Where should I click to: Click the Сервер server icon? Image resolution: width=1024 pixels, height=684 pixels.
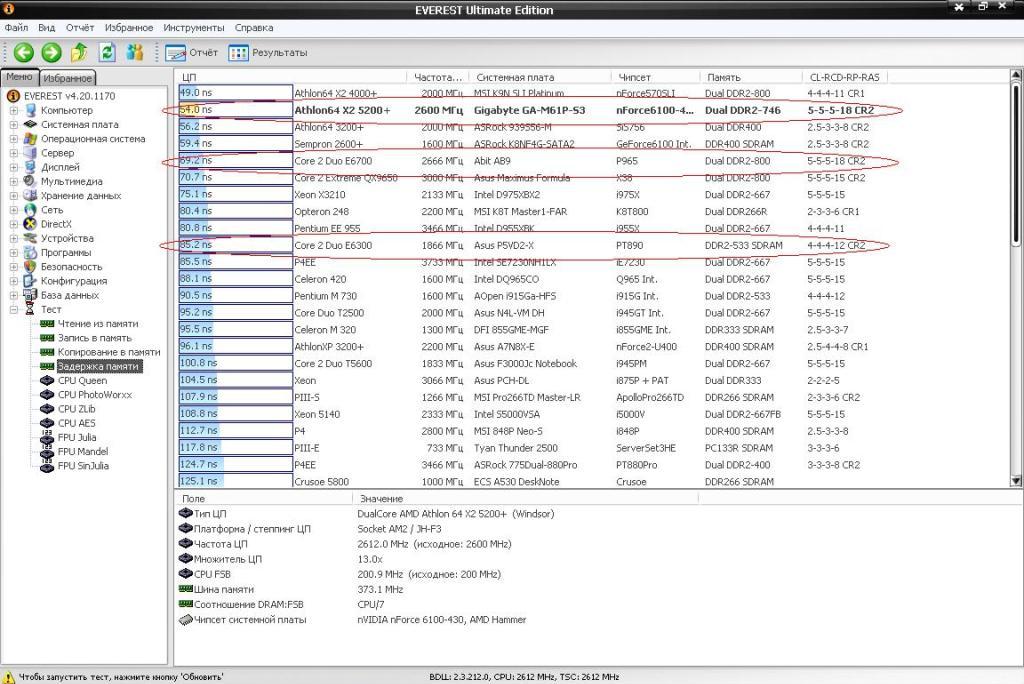(30, 153)
